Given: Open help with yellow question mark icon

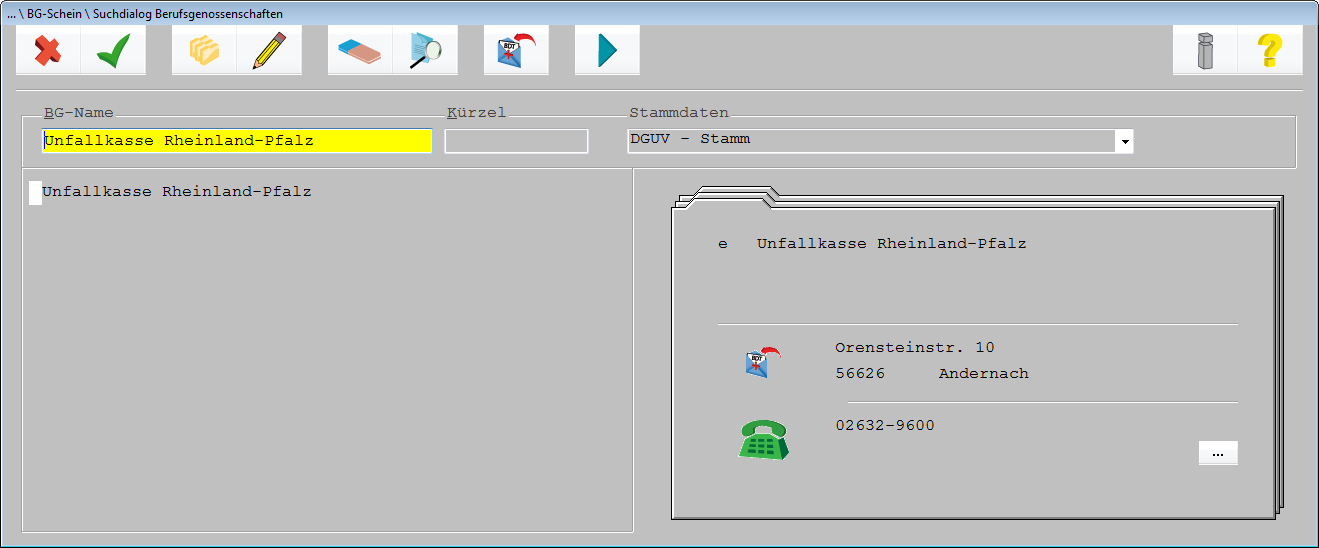Looking at the screenshot, I should (1270, 50).
